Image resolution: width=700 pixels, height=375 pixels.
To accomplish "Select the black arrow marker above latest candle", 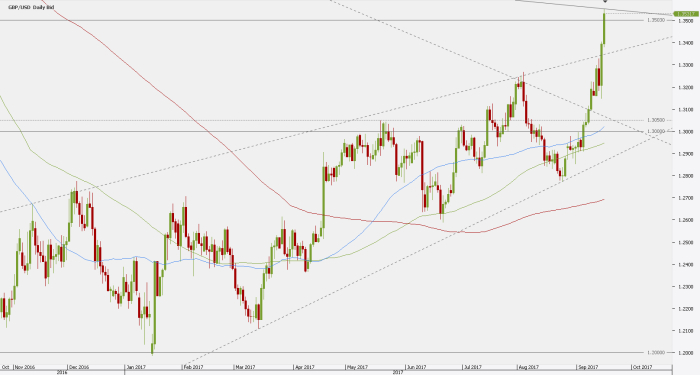I will pos(605,1).
